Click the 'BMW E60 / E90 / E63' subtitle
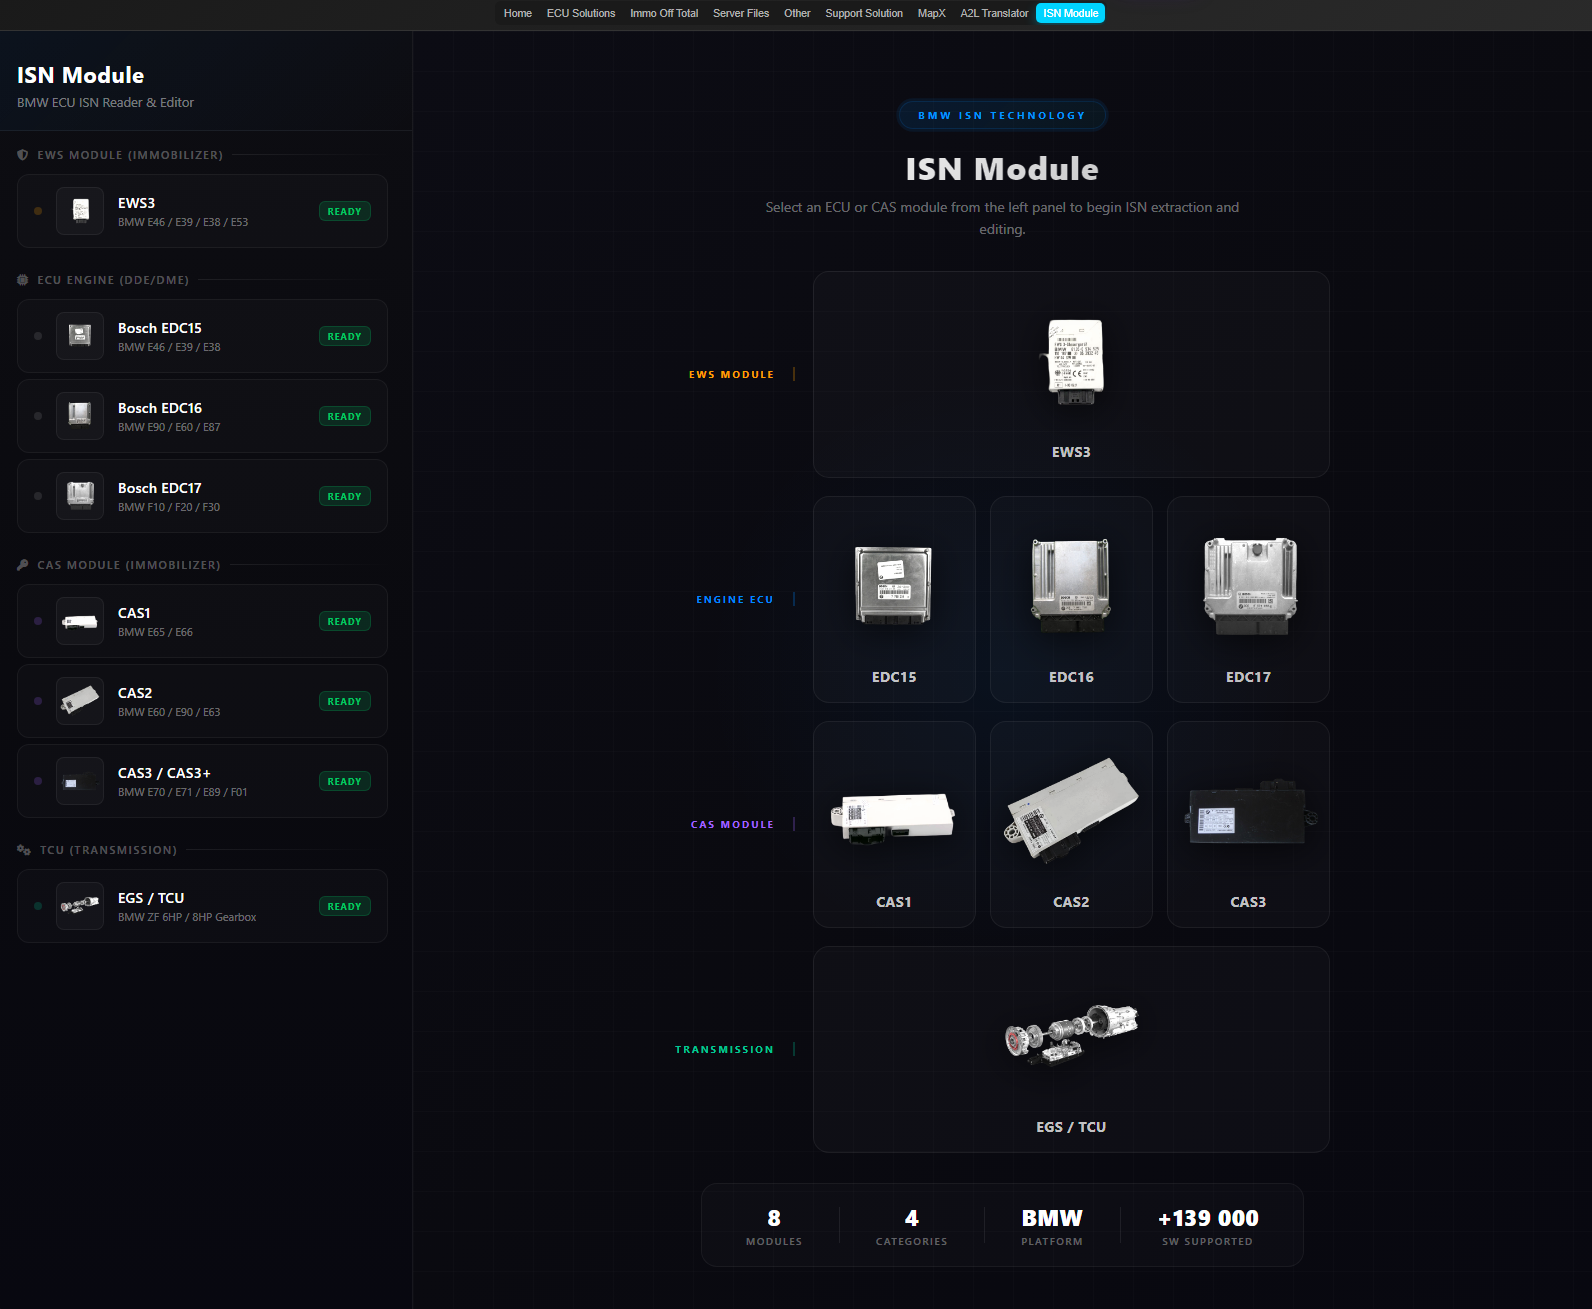 pyautogui.click(x=169, y=712)
